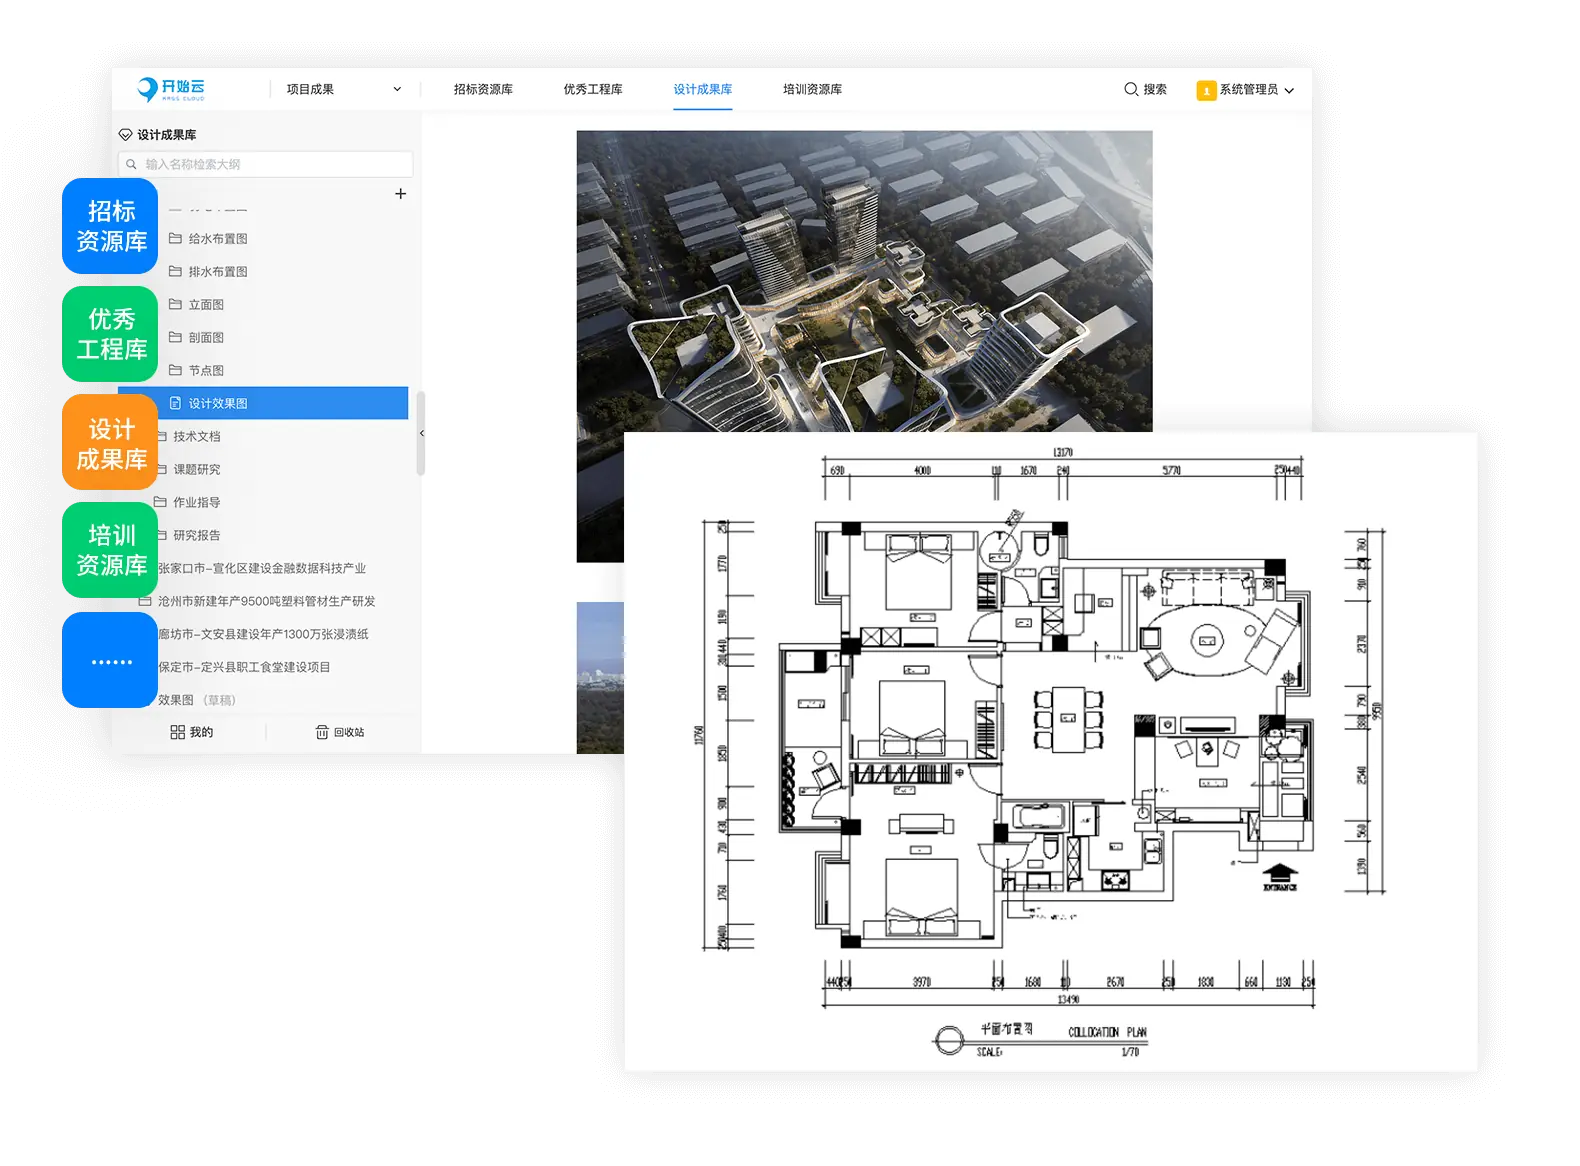Image resolution: width=1580 pixels, height=1166 pixels.
Task: Click the green 培训资源库 side button
Action: (x=111, y=550)
